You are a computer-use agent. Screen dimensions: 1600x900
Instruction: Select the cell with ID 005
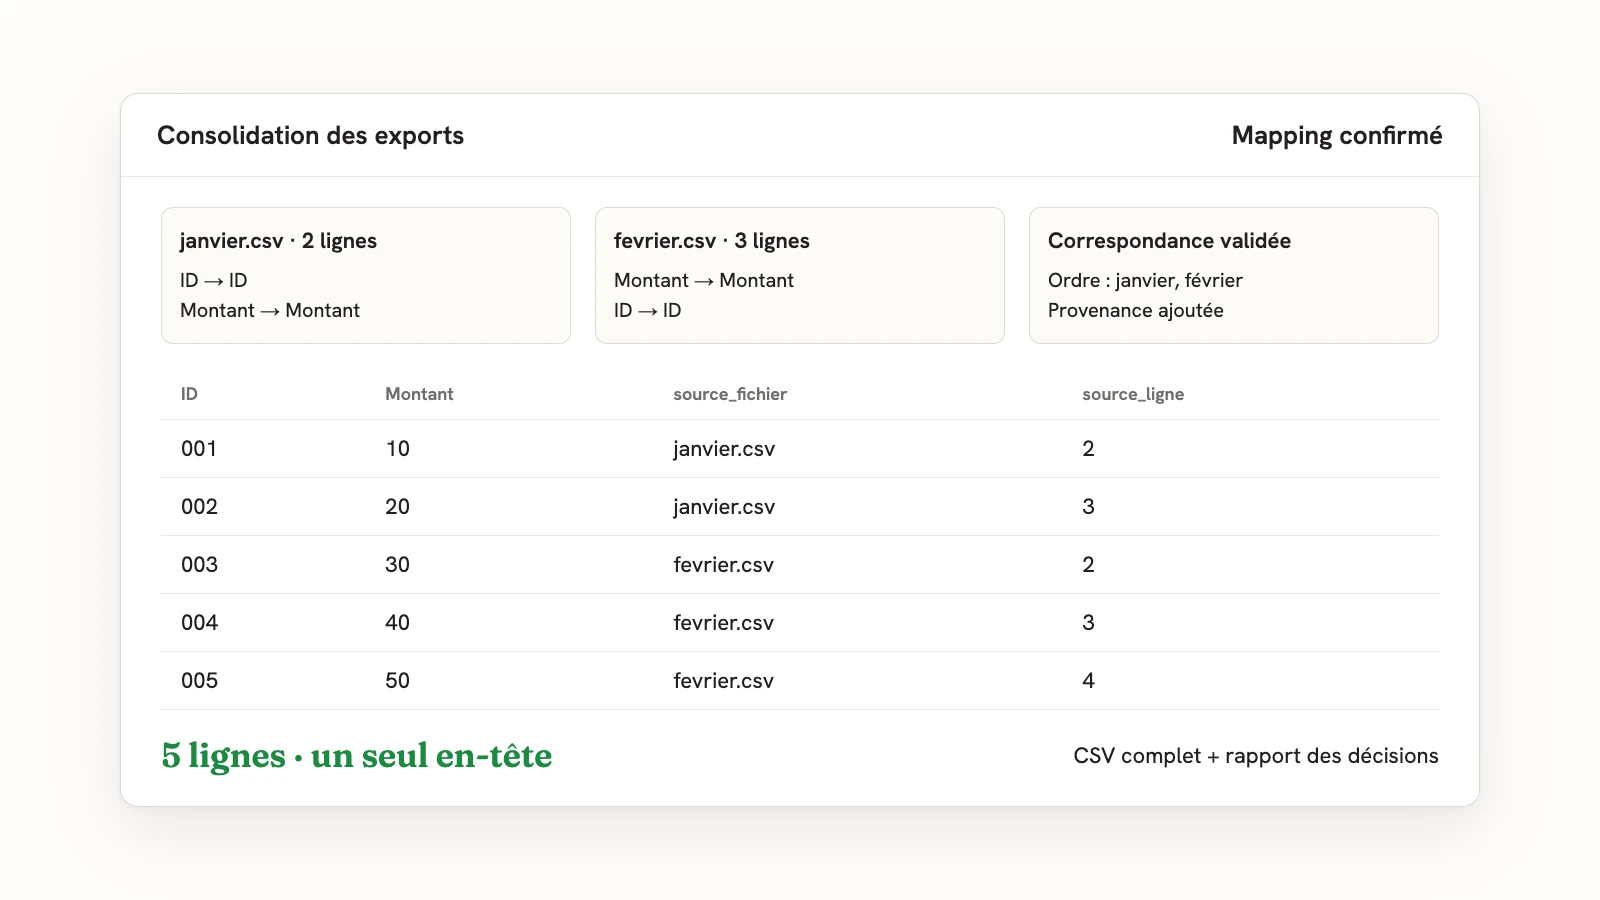pyautogui.click(x=199, y=681)
